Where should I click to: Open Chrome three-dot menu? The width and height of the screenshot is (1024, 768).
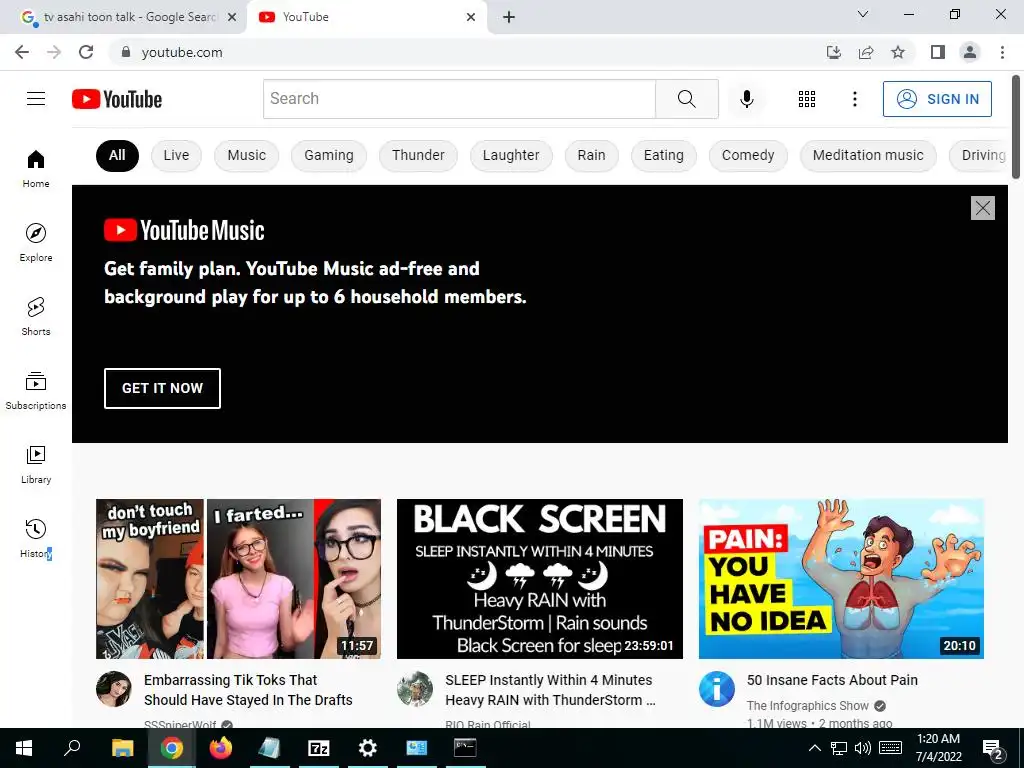click(1002, 52)
